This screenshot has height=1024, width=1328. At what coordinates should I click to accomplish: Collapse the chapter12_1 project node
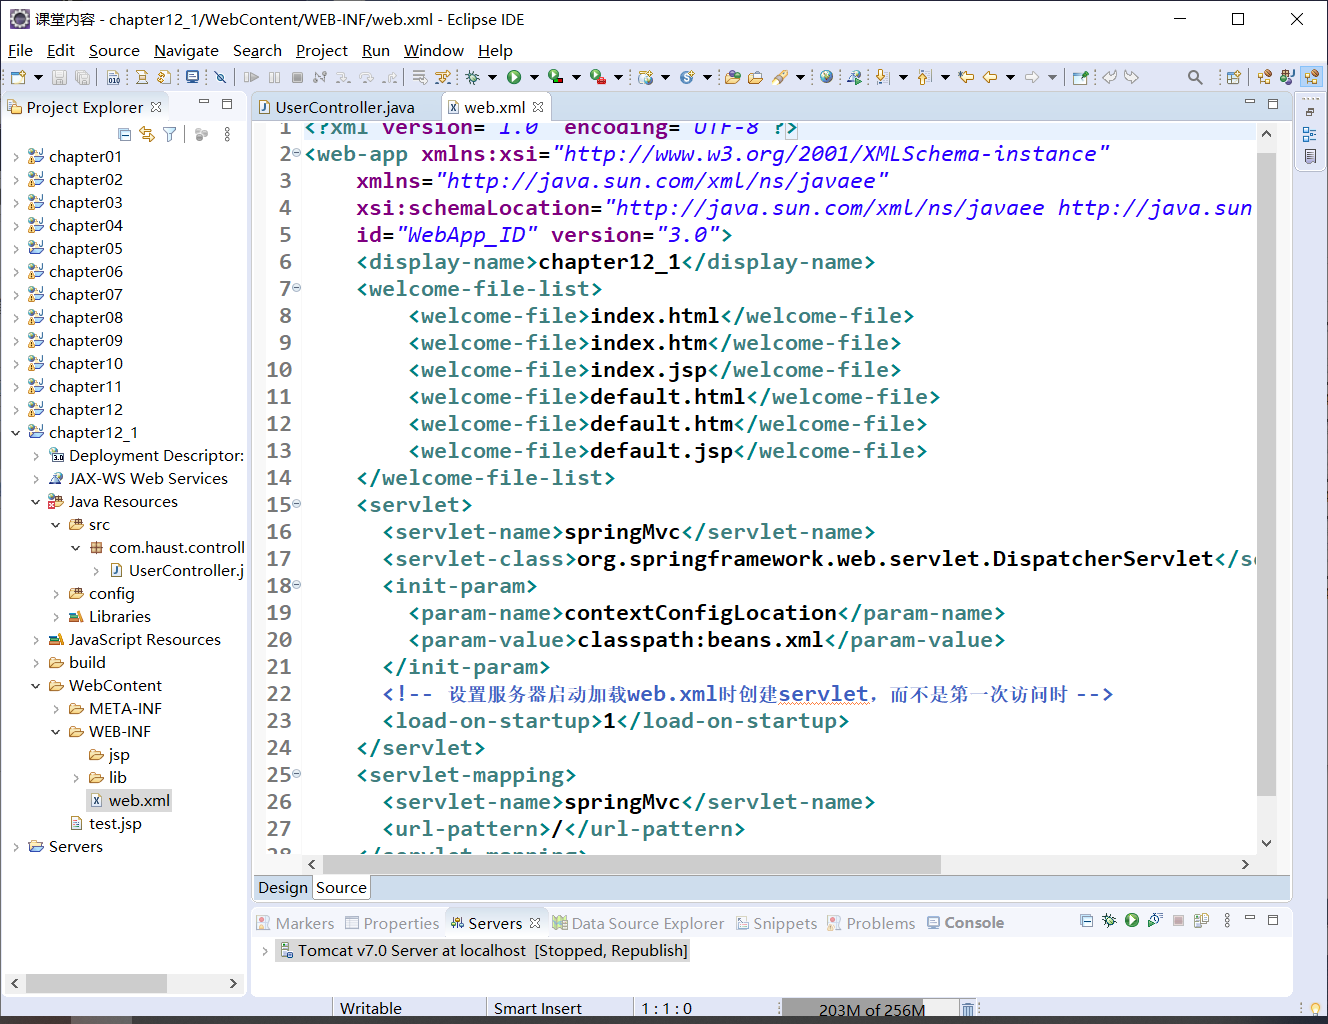click(16, 433)
